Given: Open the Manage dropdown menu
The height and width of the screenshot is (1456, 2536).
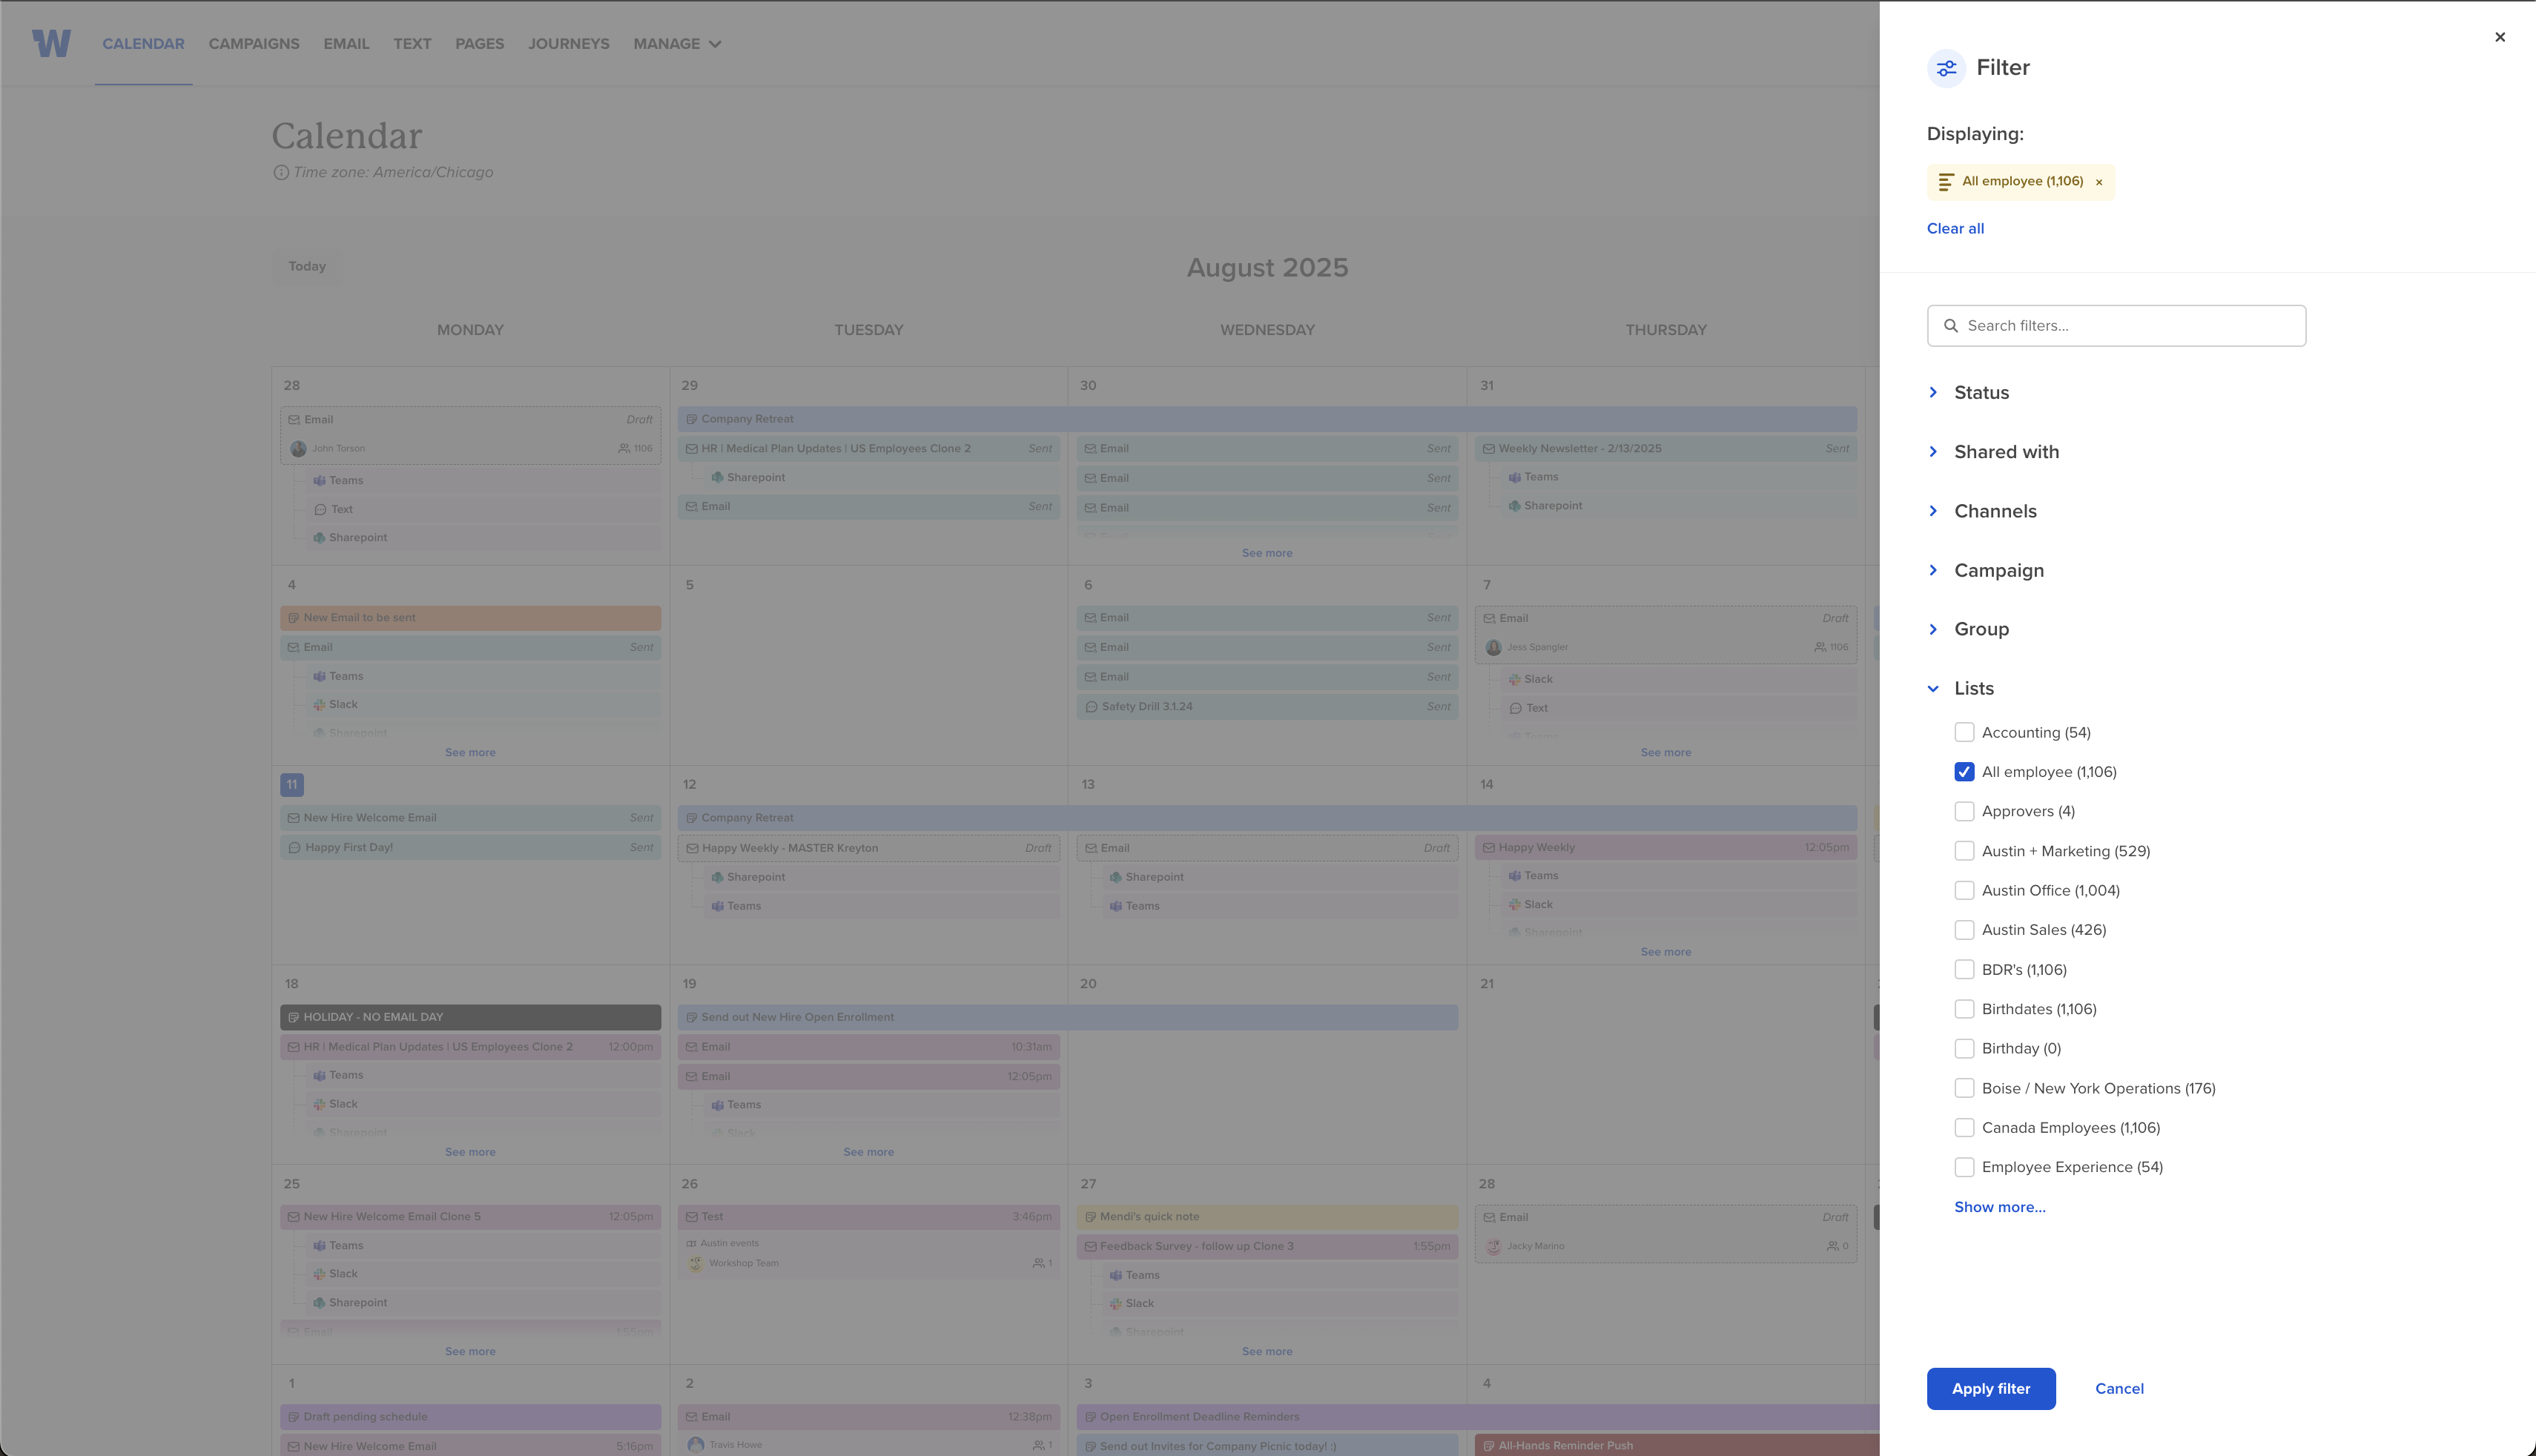Looking at the screenshot, I should point(677,44).
